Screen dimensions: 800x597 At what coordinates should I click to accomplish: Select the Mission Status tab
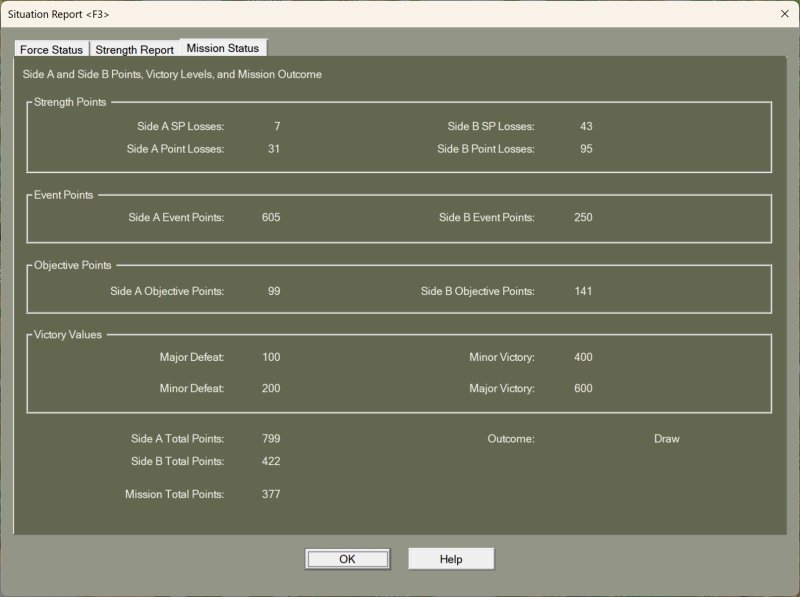pos(222,48)
